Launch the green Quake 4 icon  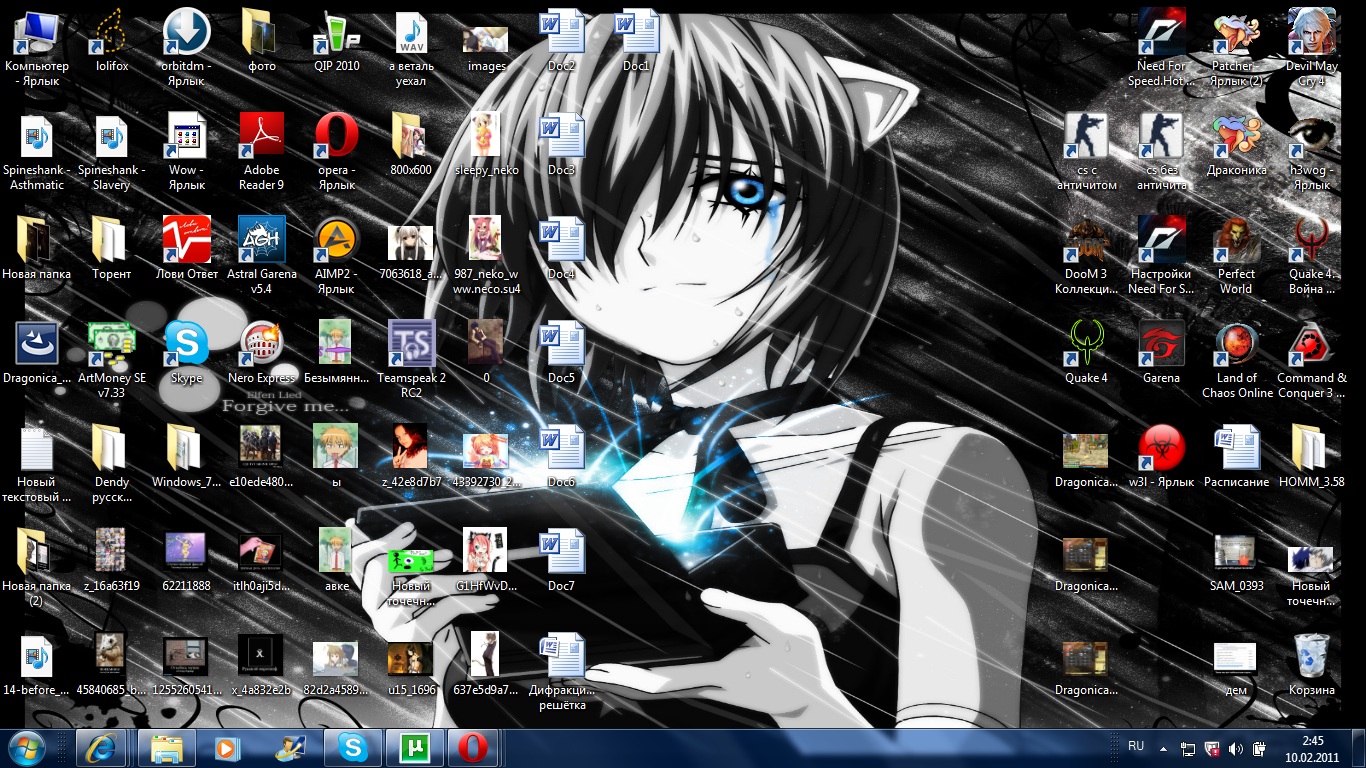click(x=1086, y=344)
